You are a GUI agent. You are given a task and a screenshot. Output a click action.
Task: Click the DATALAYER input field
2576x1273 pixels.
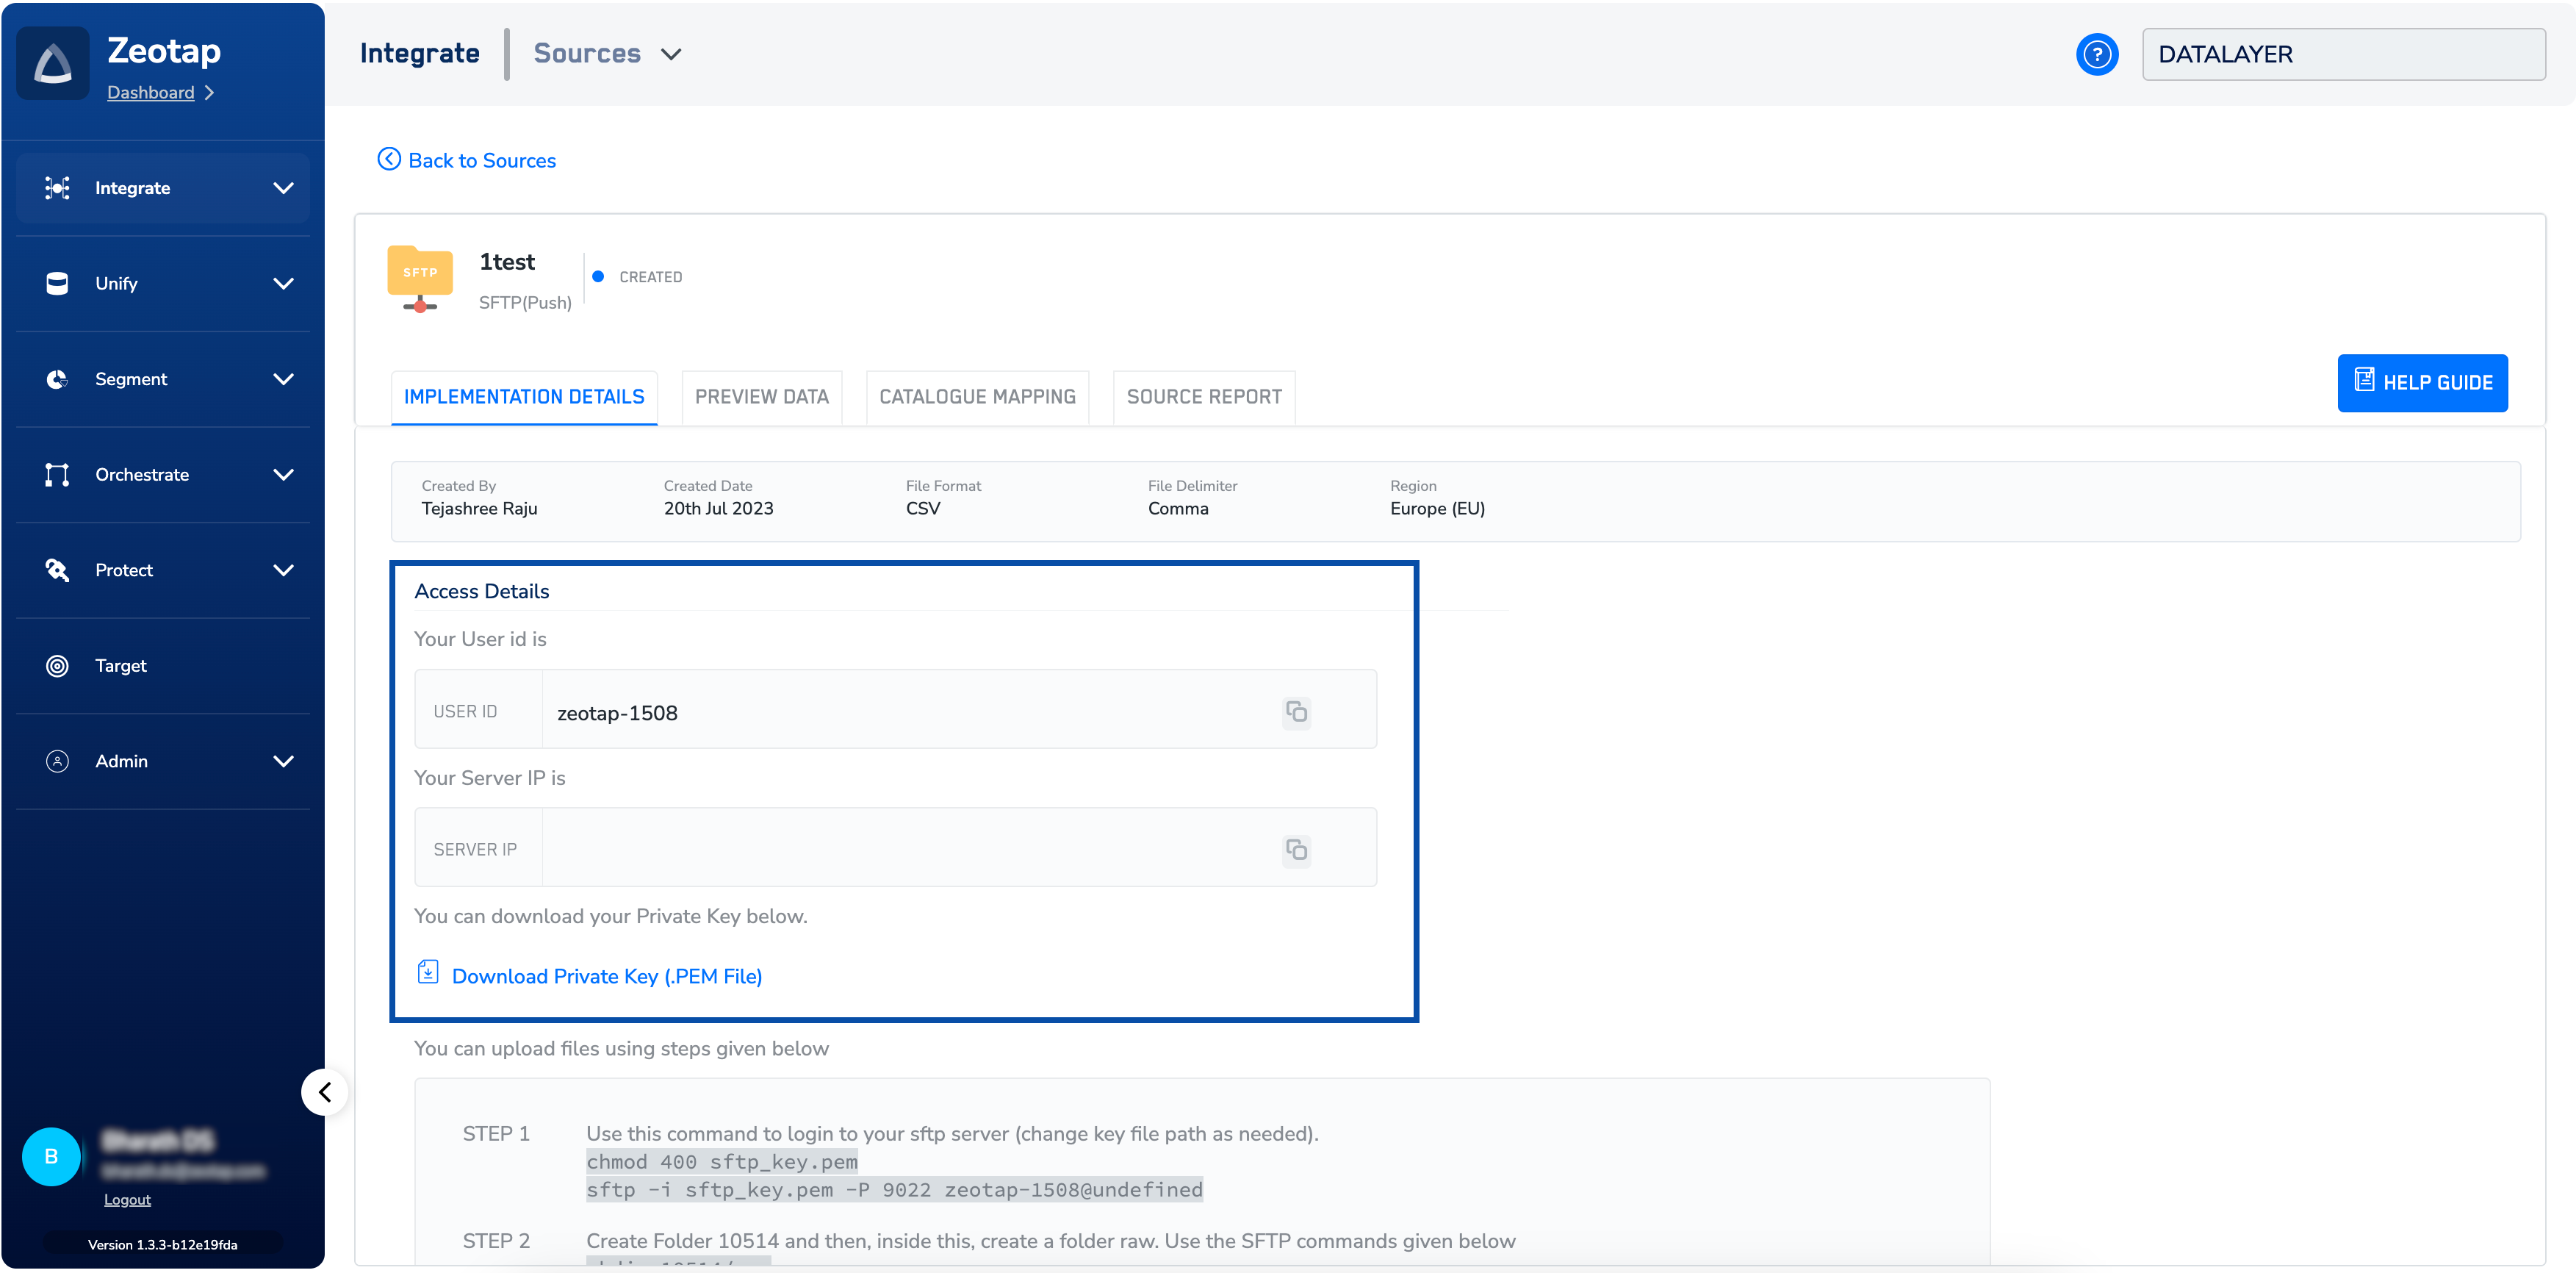(x=2342, y=54)
